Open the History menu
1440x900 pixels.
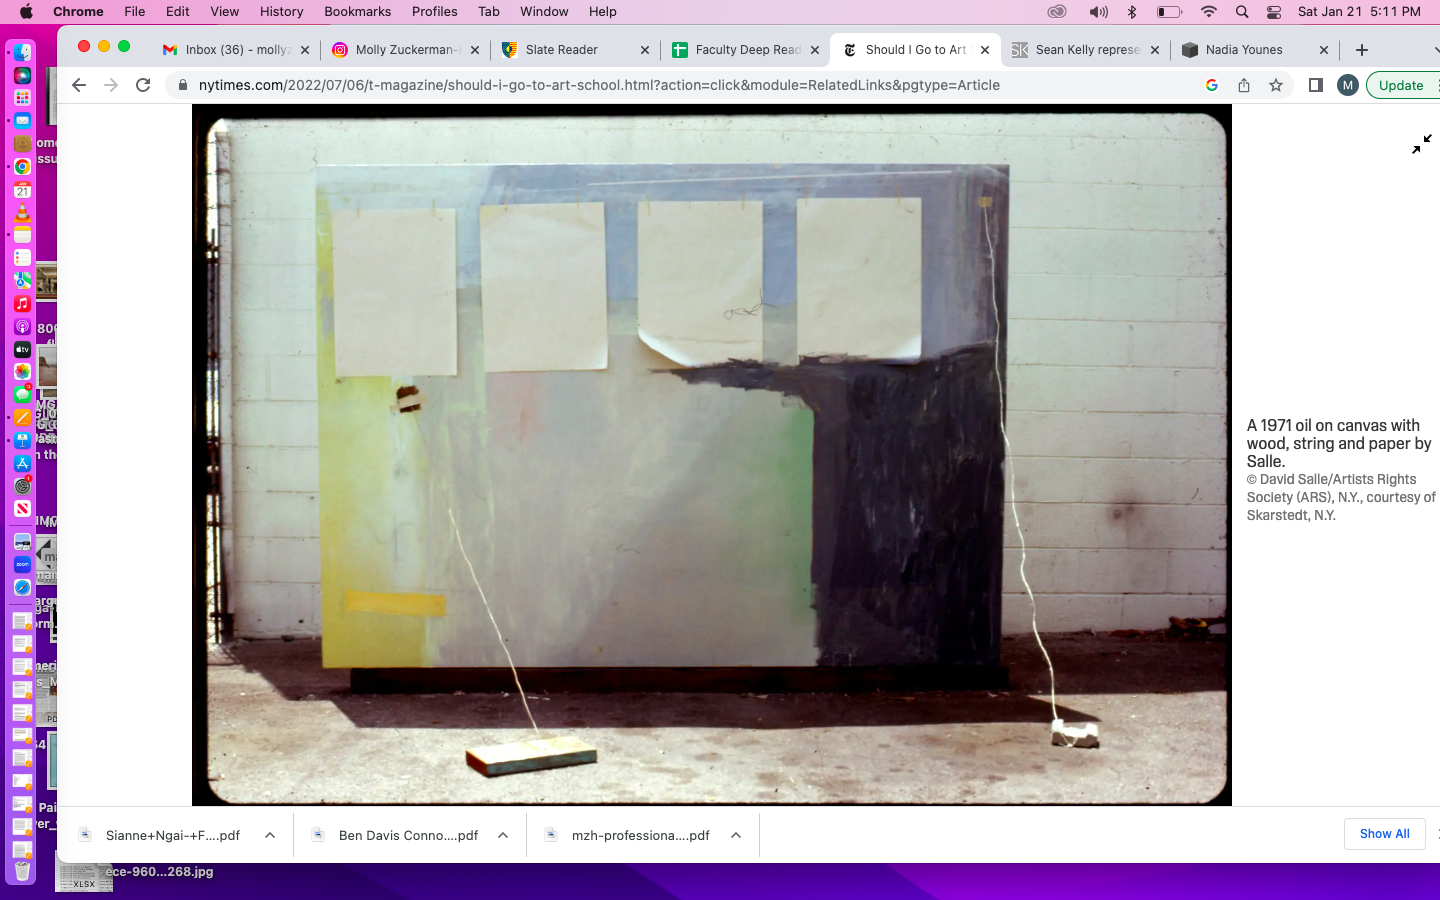281,12
